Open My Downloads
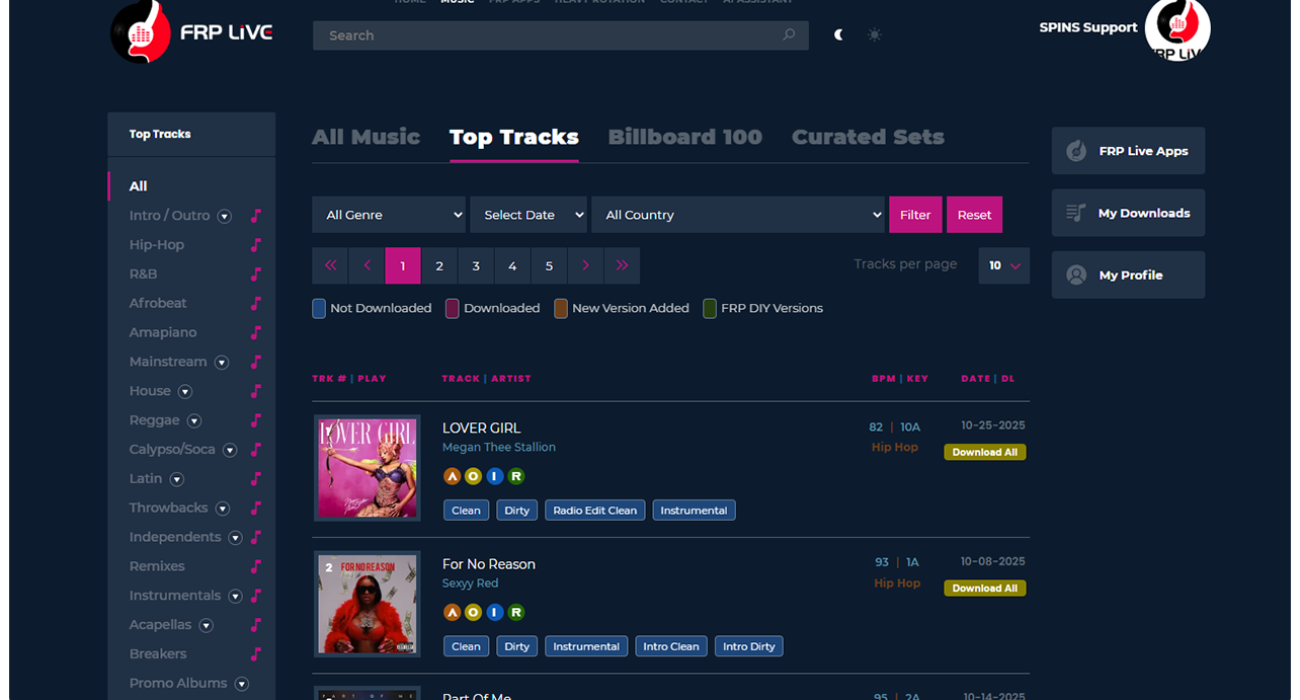This screenshot has width=1300, height=700. pos(1128,213)
